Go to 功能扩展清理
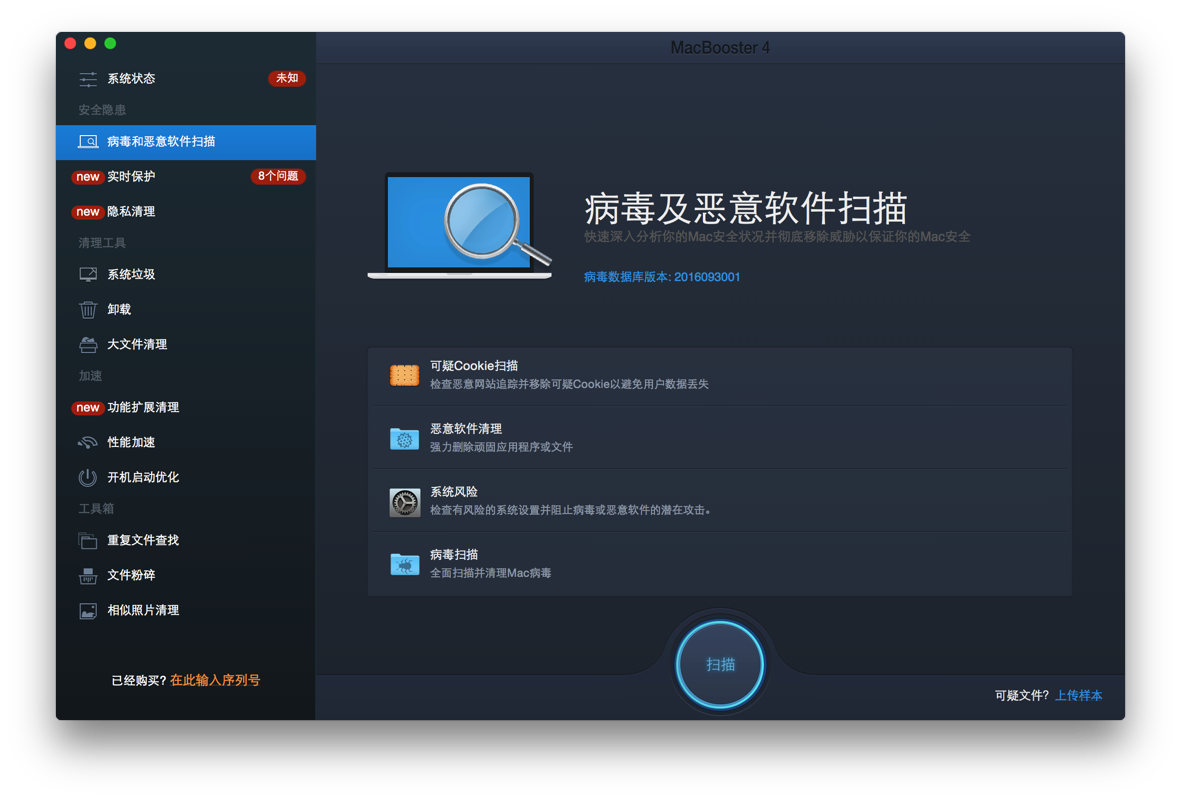This screenshot has height=800, width=1181. coord(186,408)
